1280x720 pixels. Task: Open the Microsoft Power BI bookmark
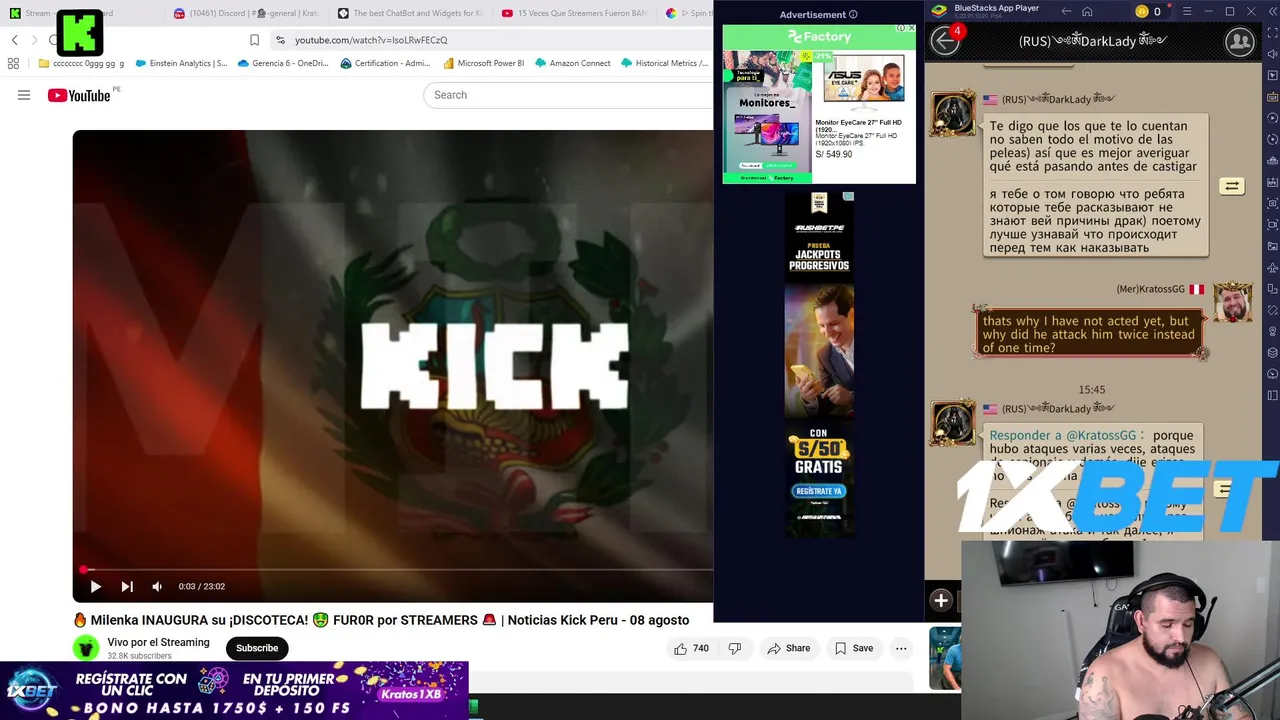coord(483,63)
